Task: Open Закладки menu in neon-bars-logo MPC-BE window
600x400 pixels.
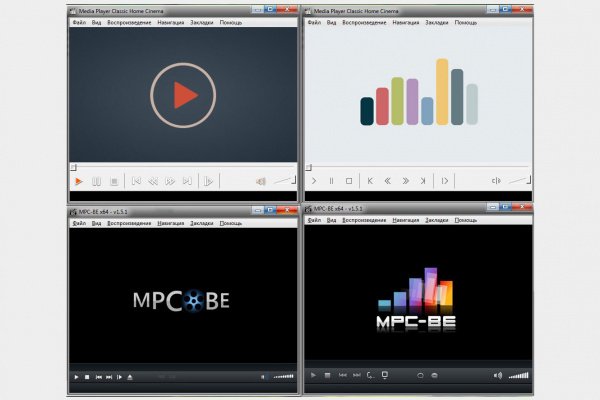Action: [x=437, y=220]
